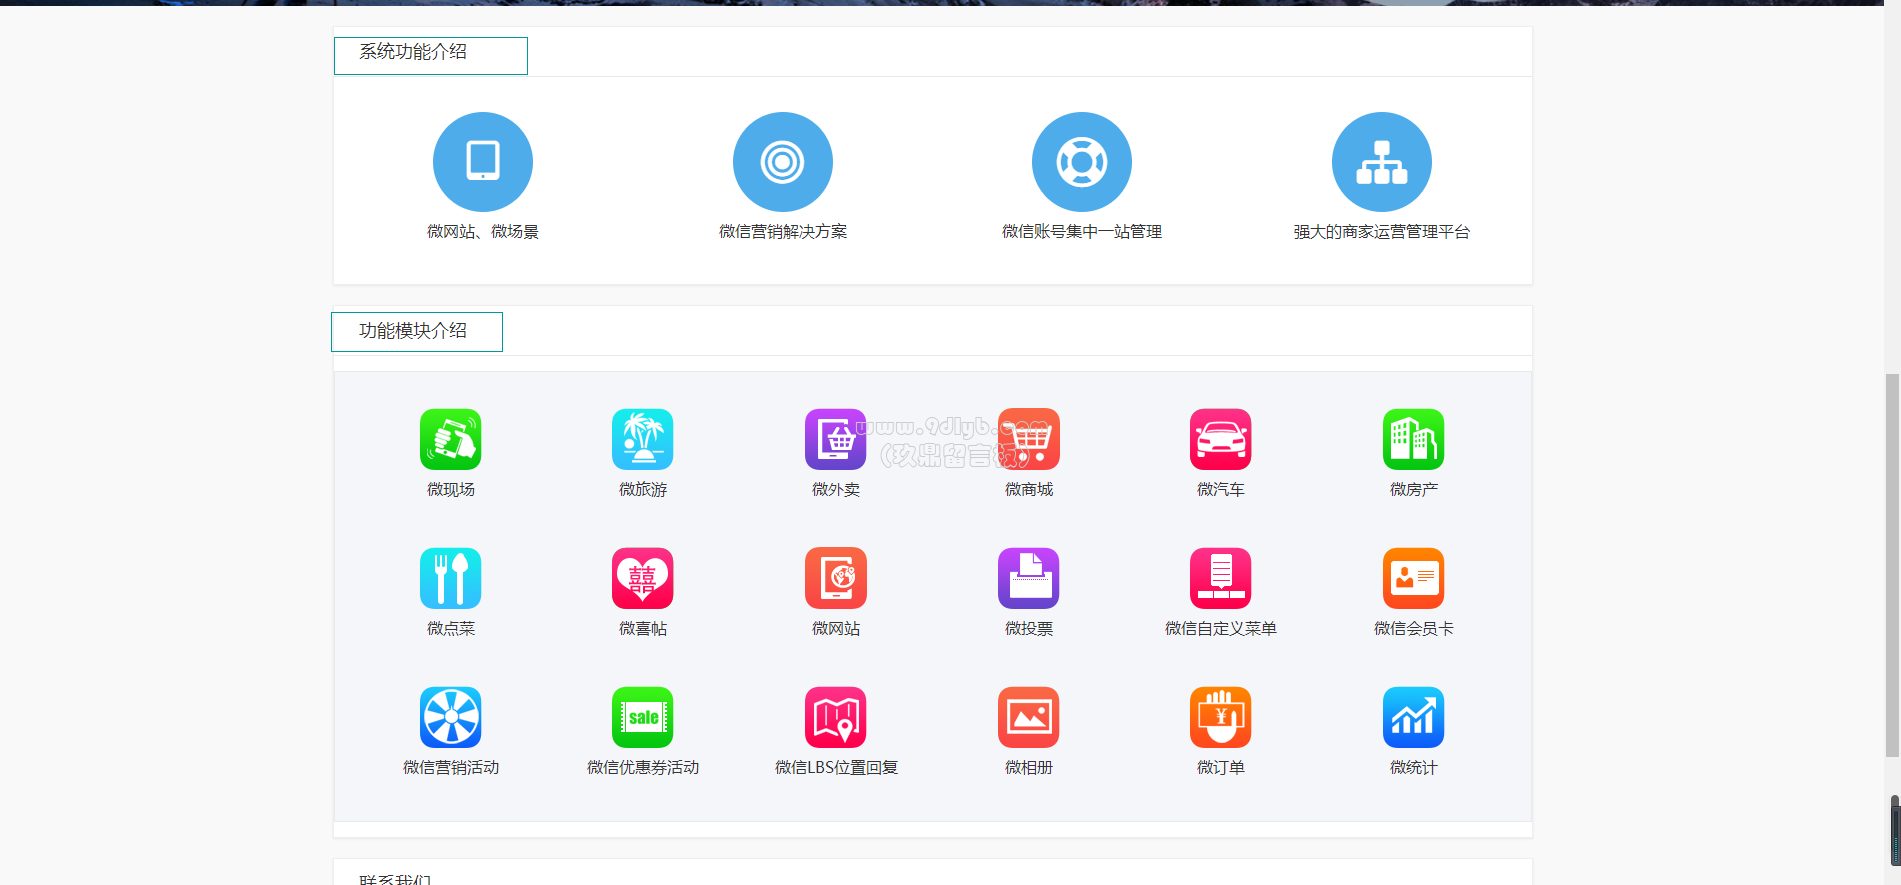The image size is (1901, 885).
Task: Open the 微信营销活动 wheel icon
Action: click(450, 717)
